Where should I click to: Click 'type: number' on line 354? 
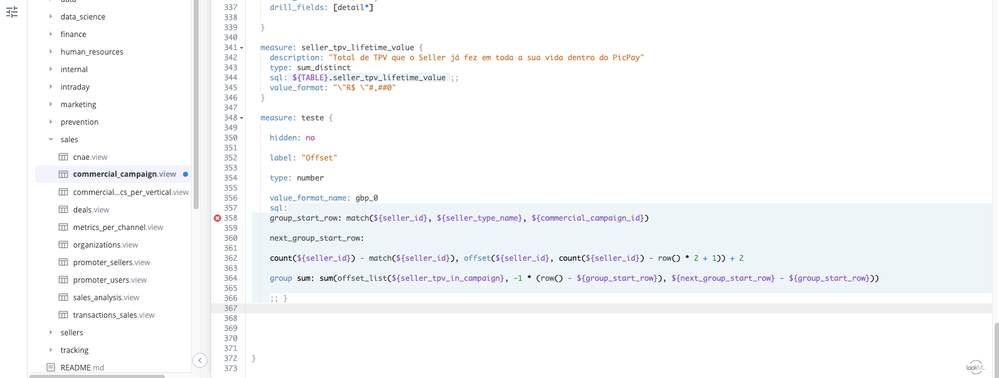point(296,178)
